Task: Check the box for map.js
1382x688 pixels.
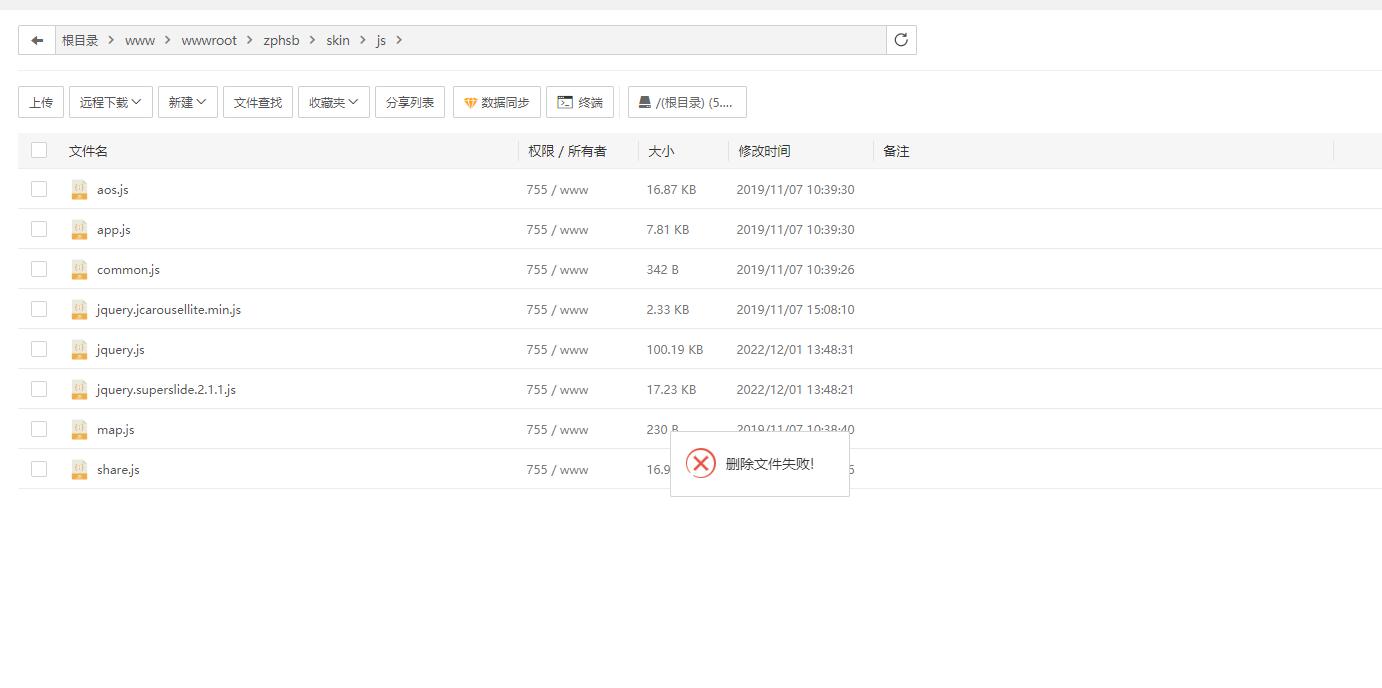Action: coord(39,429)
